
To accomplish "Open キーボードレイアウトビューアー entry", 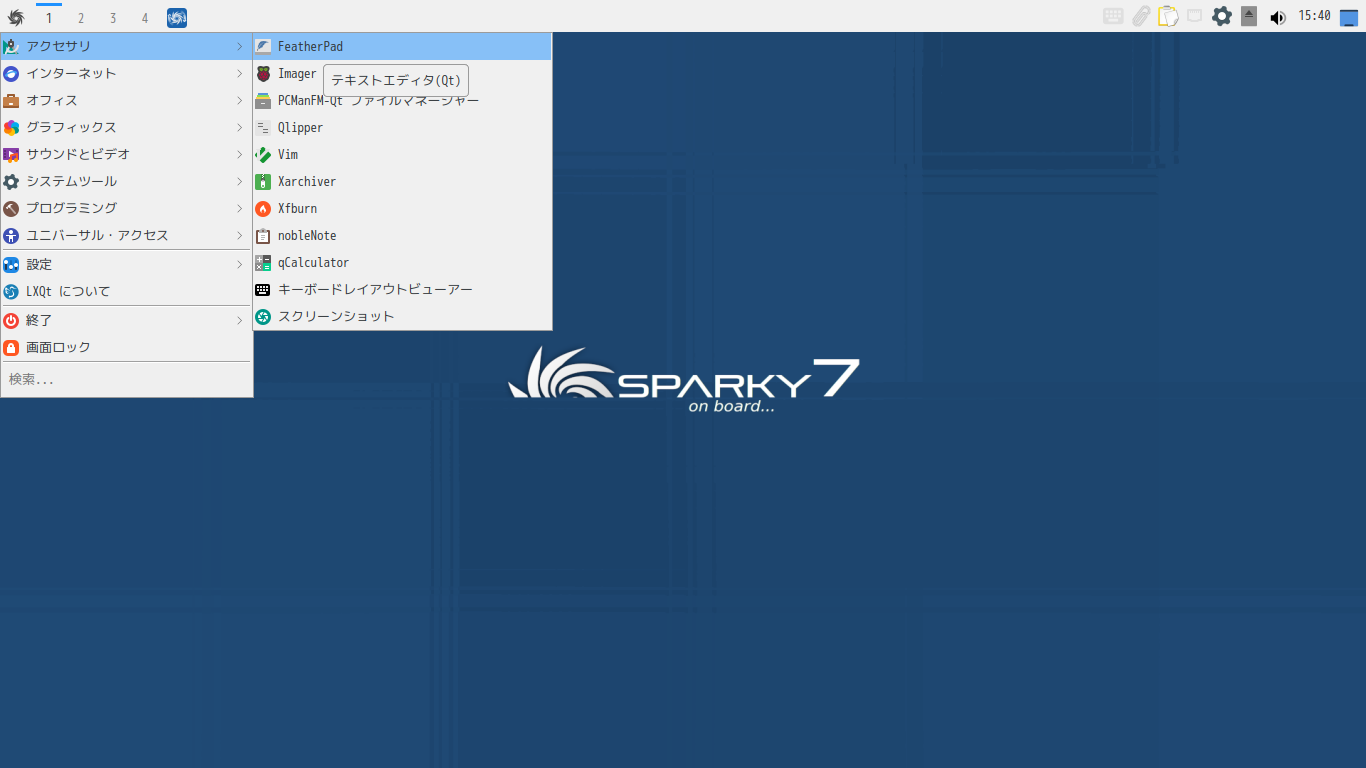I will tap(402, 289).
